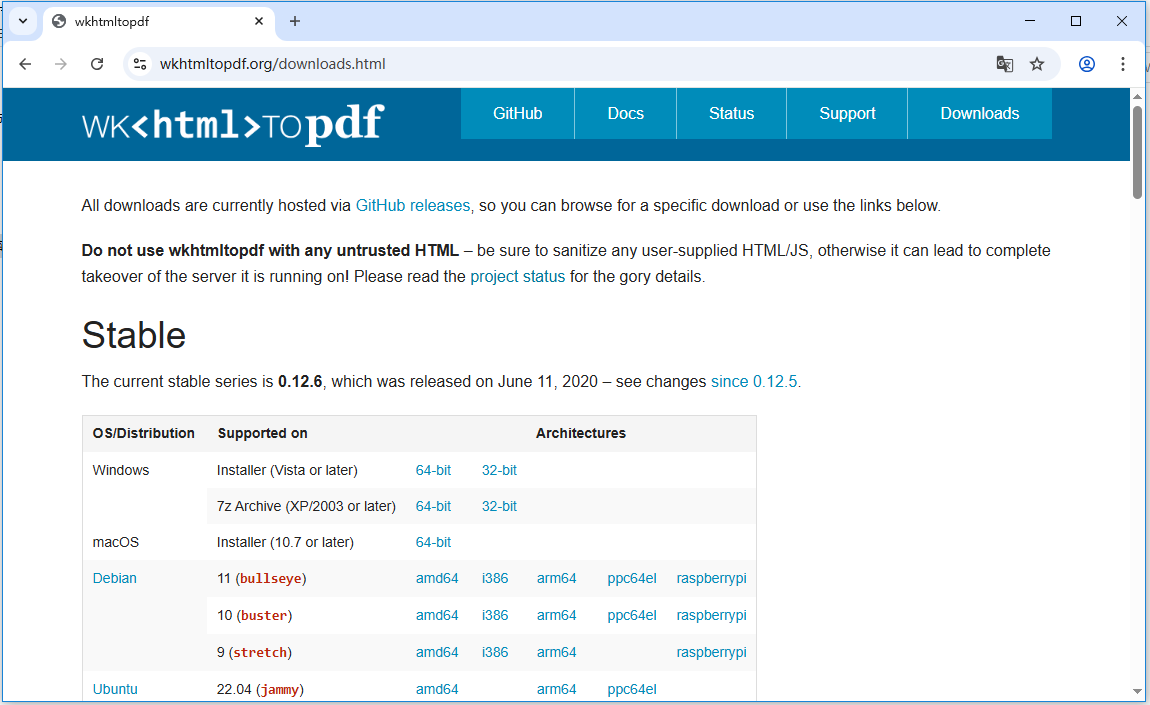Viewport: 1150px width, 705px height.
Task: Download Debian 11 bullseye raspberrypi
Action: click(x=711, y=578)
